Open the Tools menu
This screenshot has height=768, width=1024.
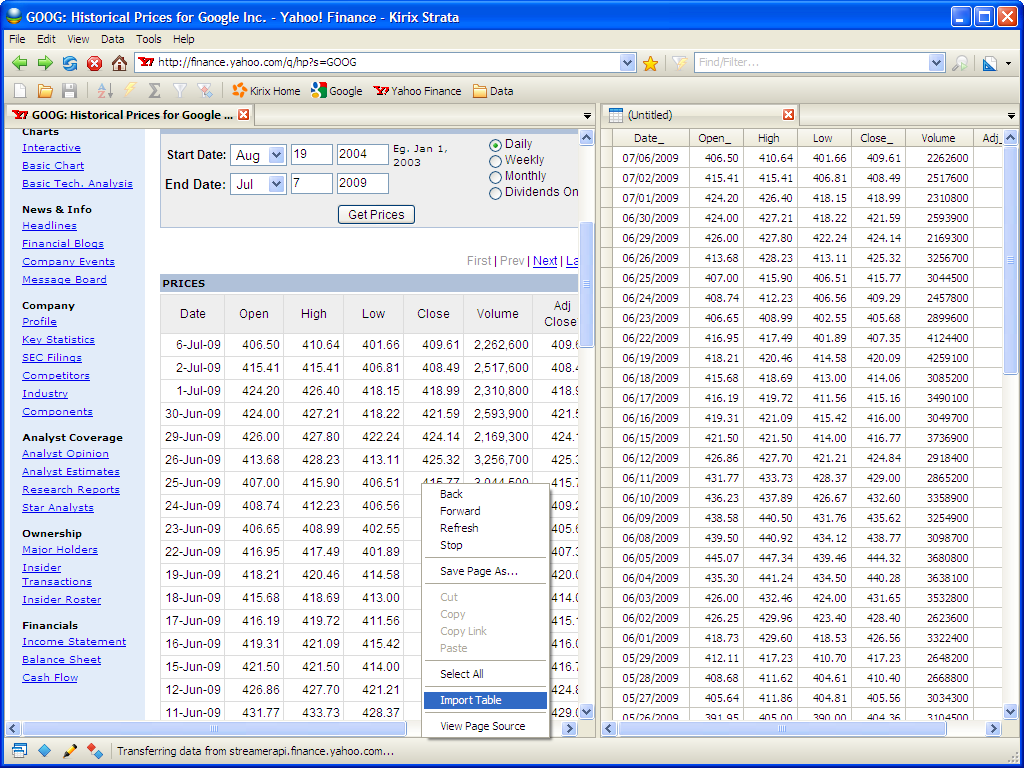(x=148, y=39)
